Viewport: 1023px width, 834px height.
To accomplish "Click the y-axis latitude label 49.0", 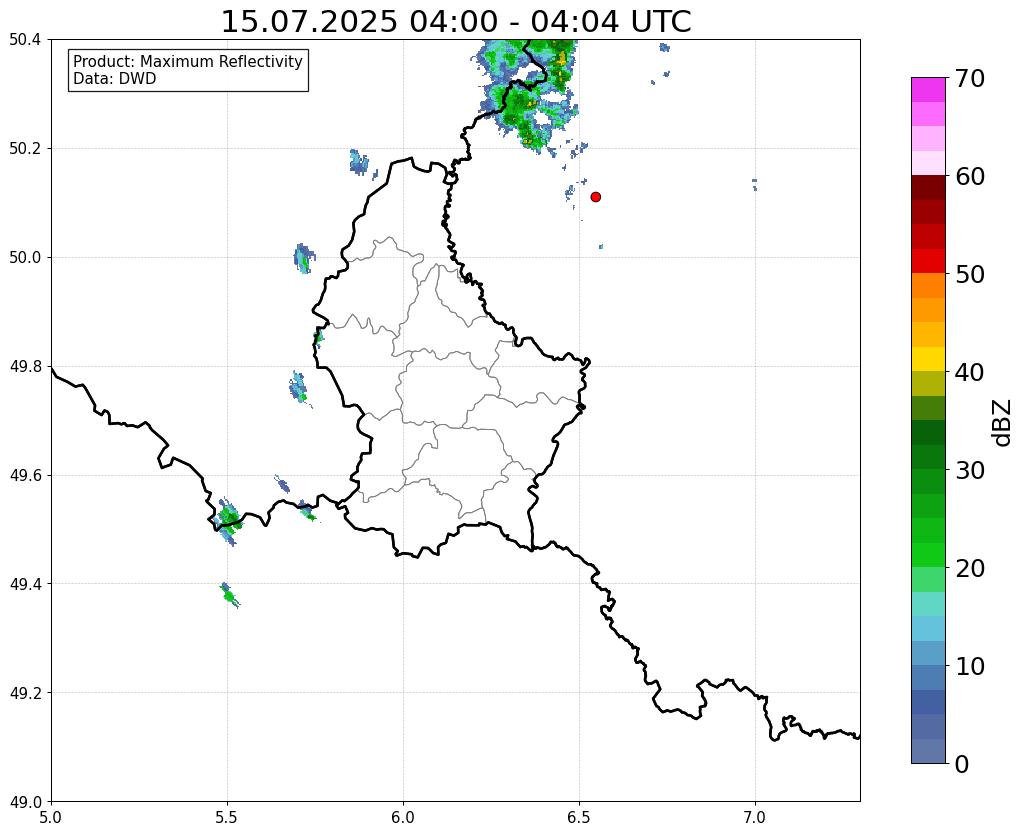I will 25,802.
